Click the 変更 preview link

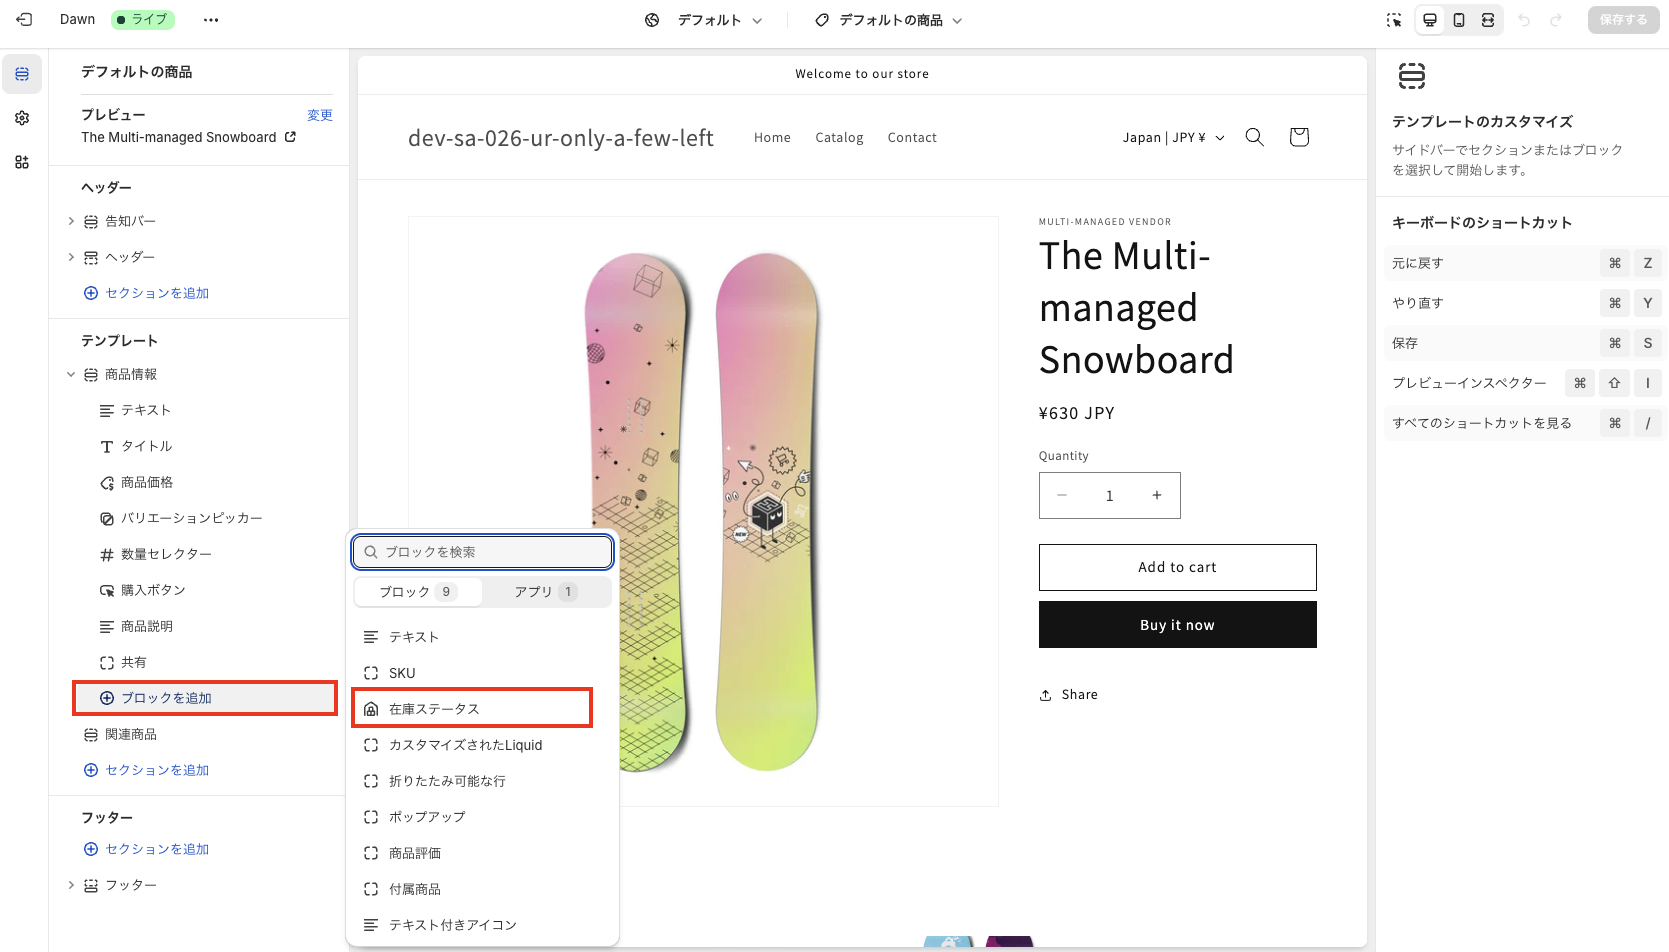coord(319,115)
